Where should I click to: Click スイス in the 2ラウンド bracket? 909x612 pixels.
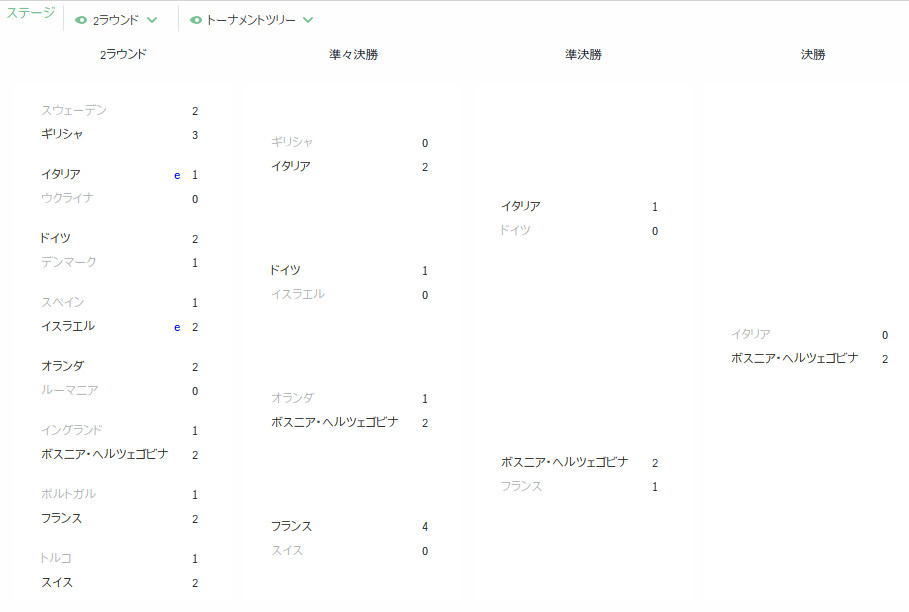click(x=57, y=582)
